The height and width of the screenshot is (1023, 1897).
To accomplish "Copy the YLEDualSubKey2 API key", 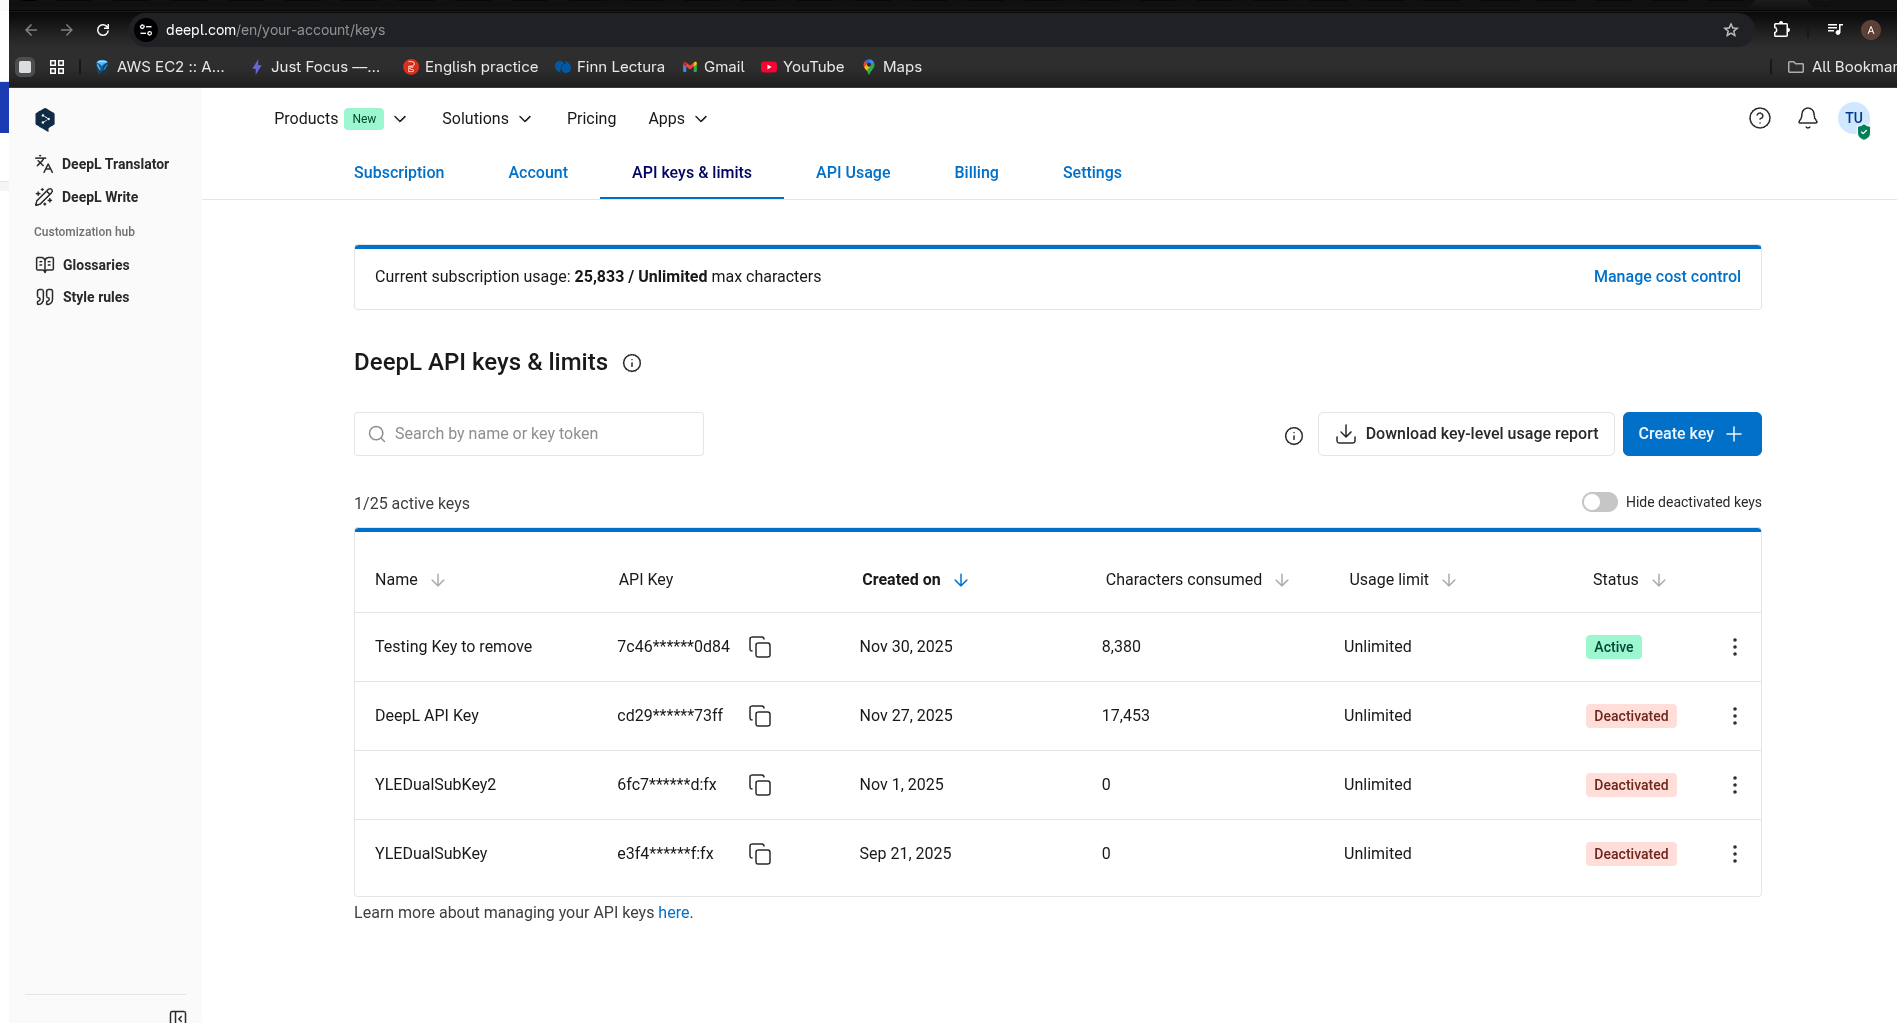I will (760, 785).
